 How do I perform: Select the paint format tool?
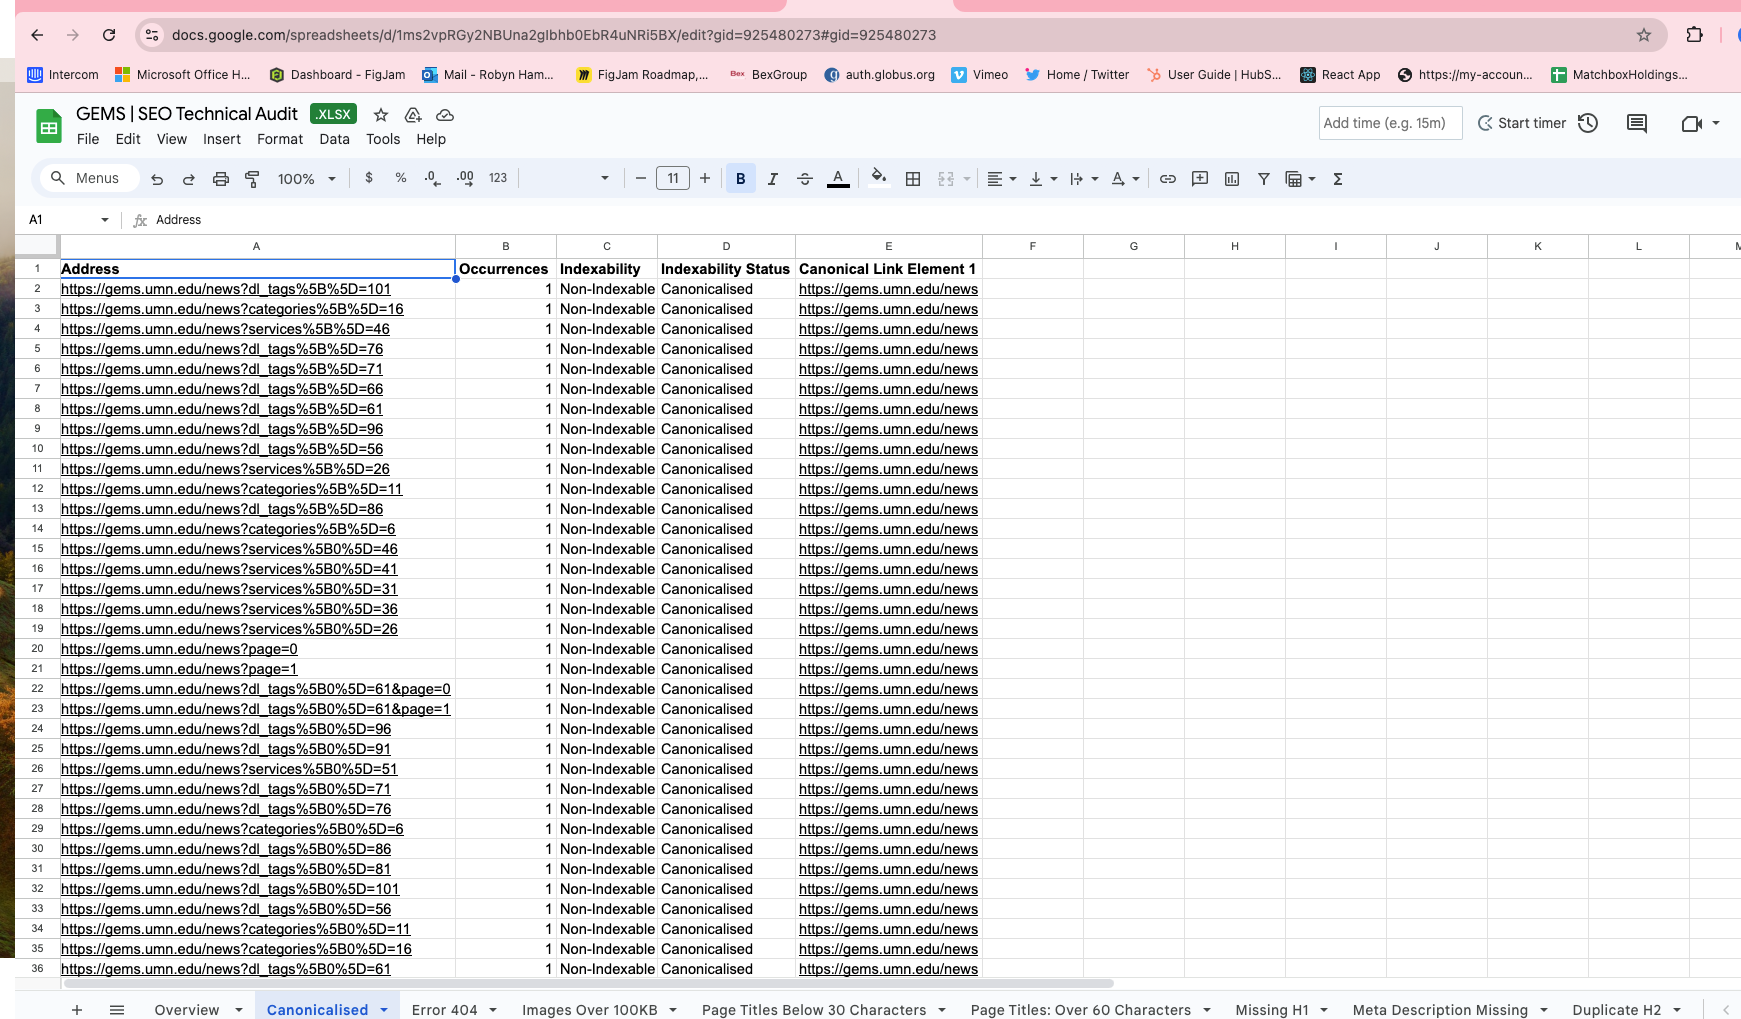pyautogui.click(x=252, y=179)
